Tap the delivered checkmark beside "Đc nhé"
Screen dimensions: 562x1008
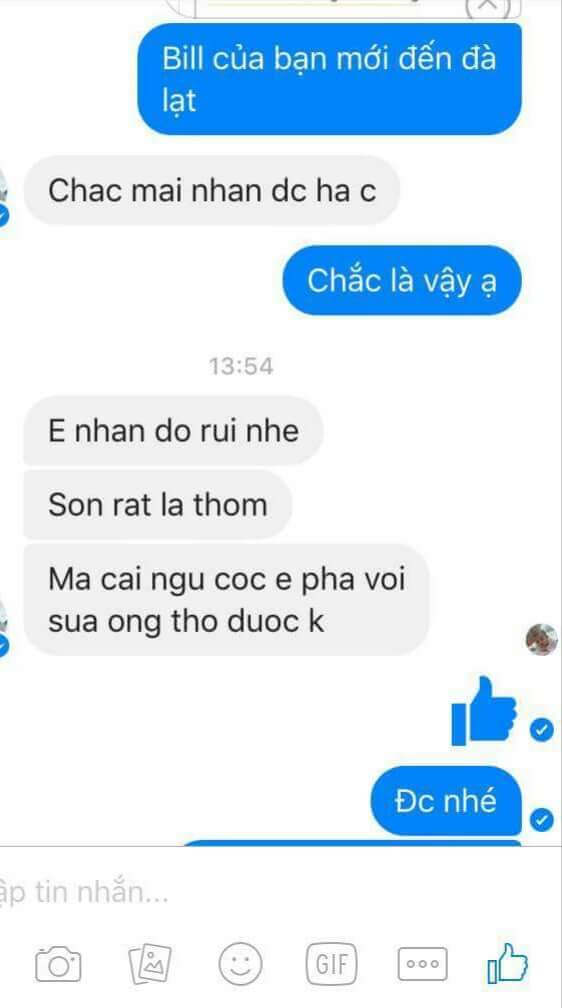(541, 820)
